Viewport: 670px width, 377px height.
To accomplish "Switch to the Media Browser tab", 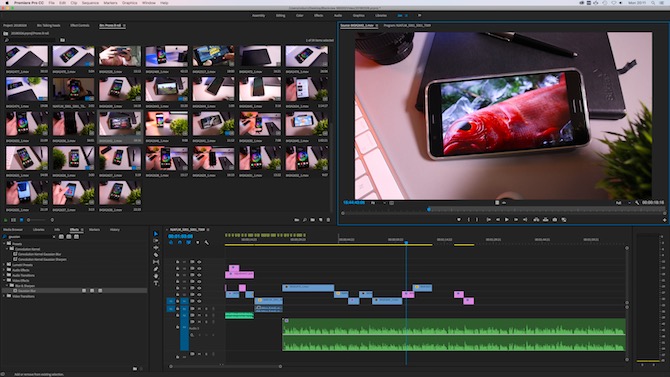I will pyautogui.click(x=13, y=230).
